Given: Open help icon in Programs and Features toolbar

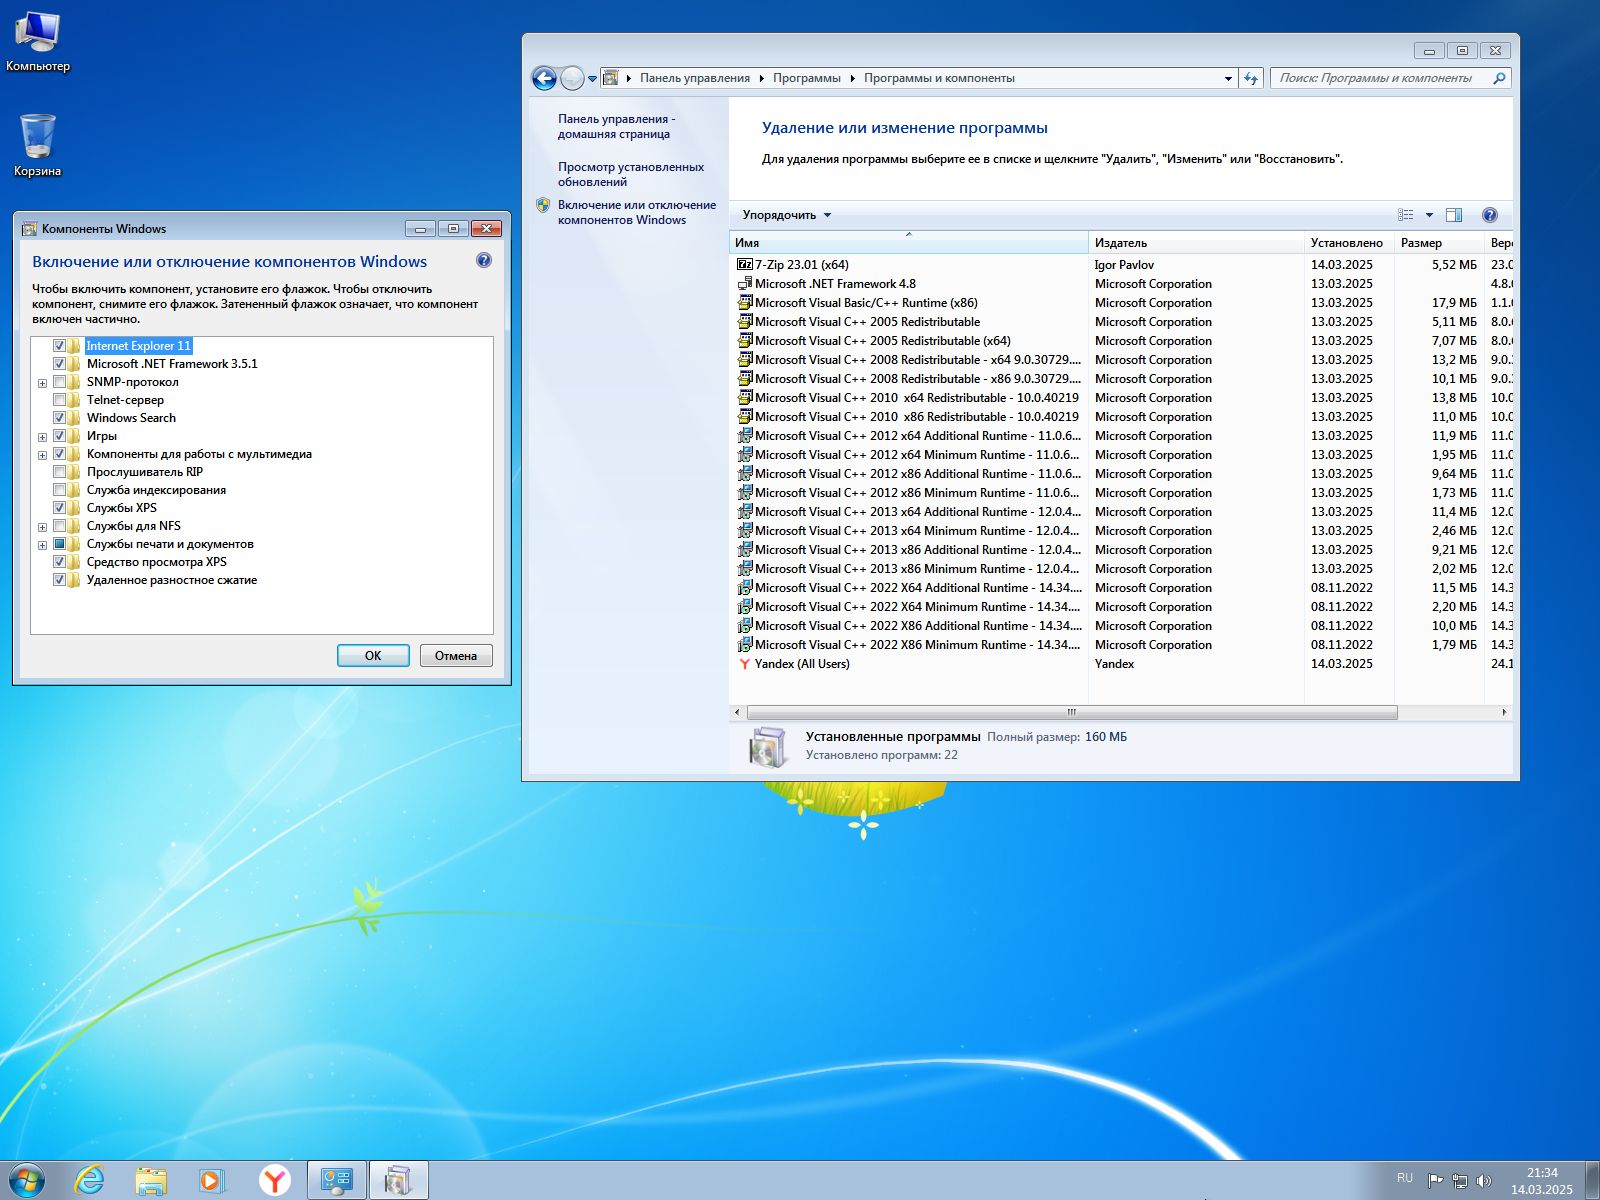Looking at the screenshot, I should pos(1489,215).
